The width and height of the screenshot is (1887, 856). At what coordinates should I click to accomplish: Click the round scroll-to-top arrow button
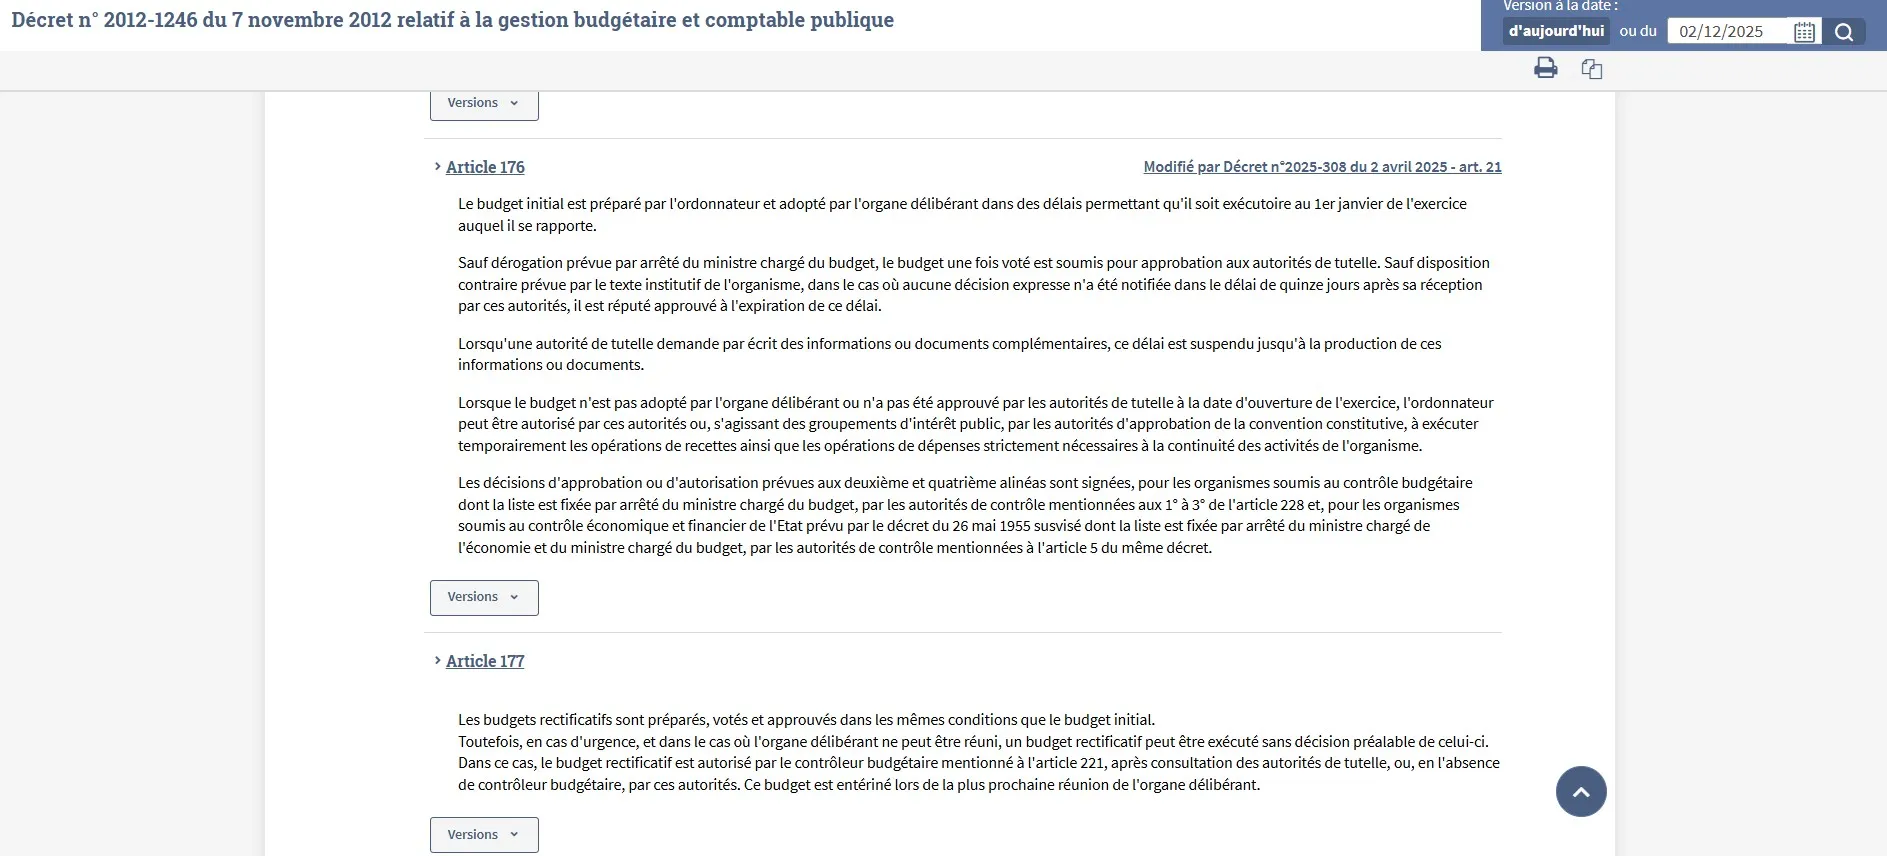point(1580,791)
